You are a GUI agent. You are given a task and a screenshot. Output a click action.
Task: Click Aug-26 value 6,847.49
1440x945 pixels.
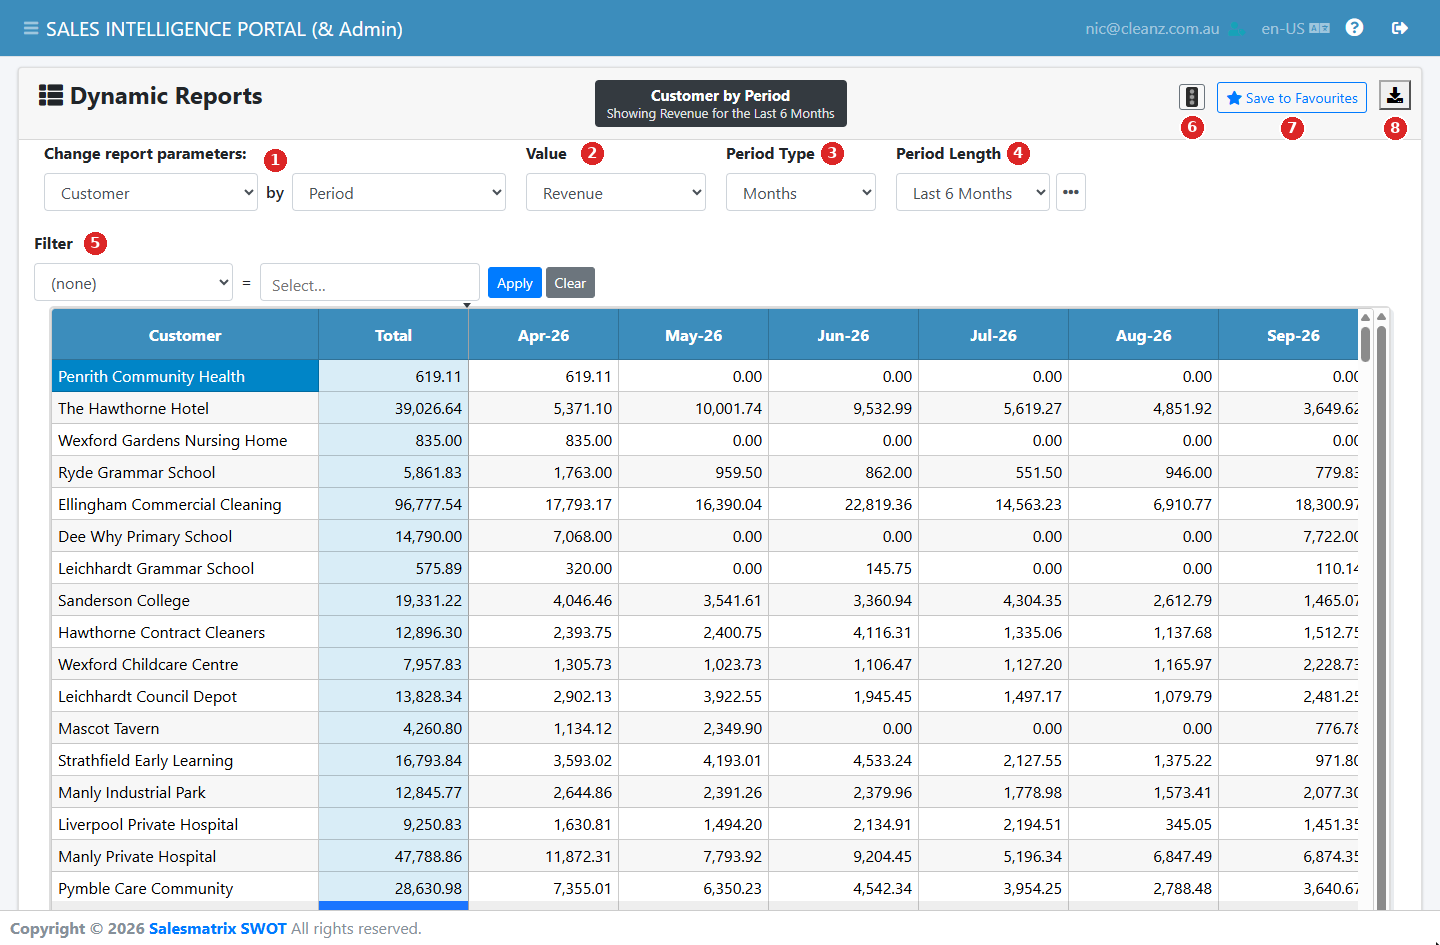1143,856
